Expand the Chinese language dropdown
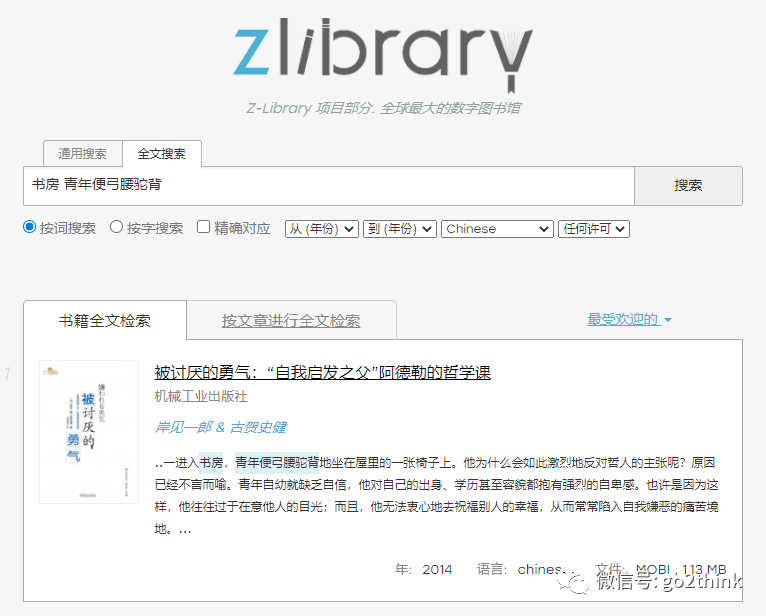 point(497,229)
